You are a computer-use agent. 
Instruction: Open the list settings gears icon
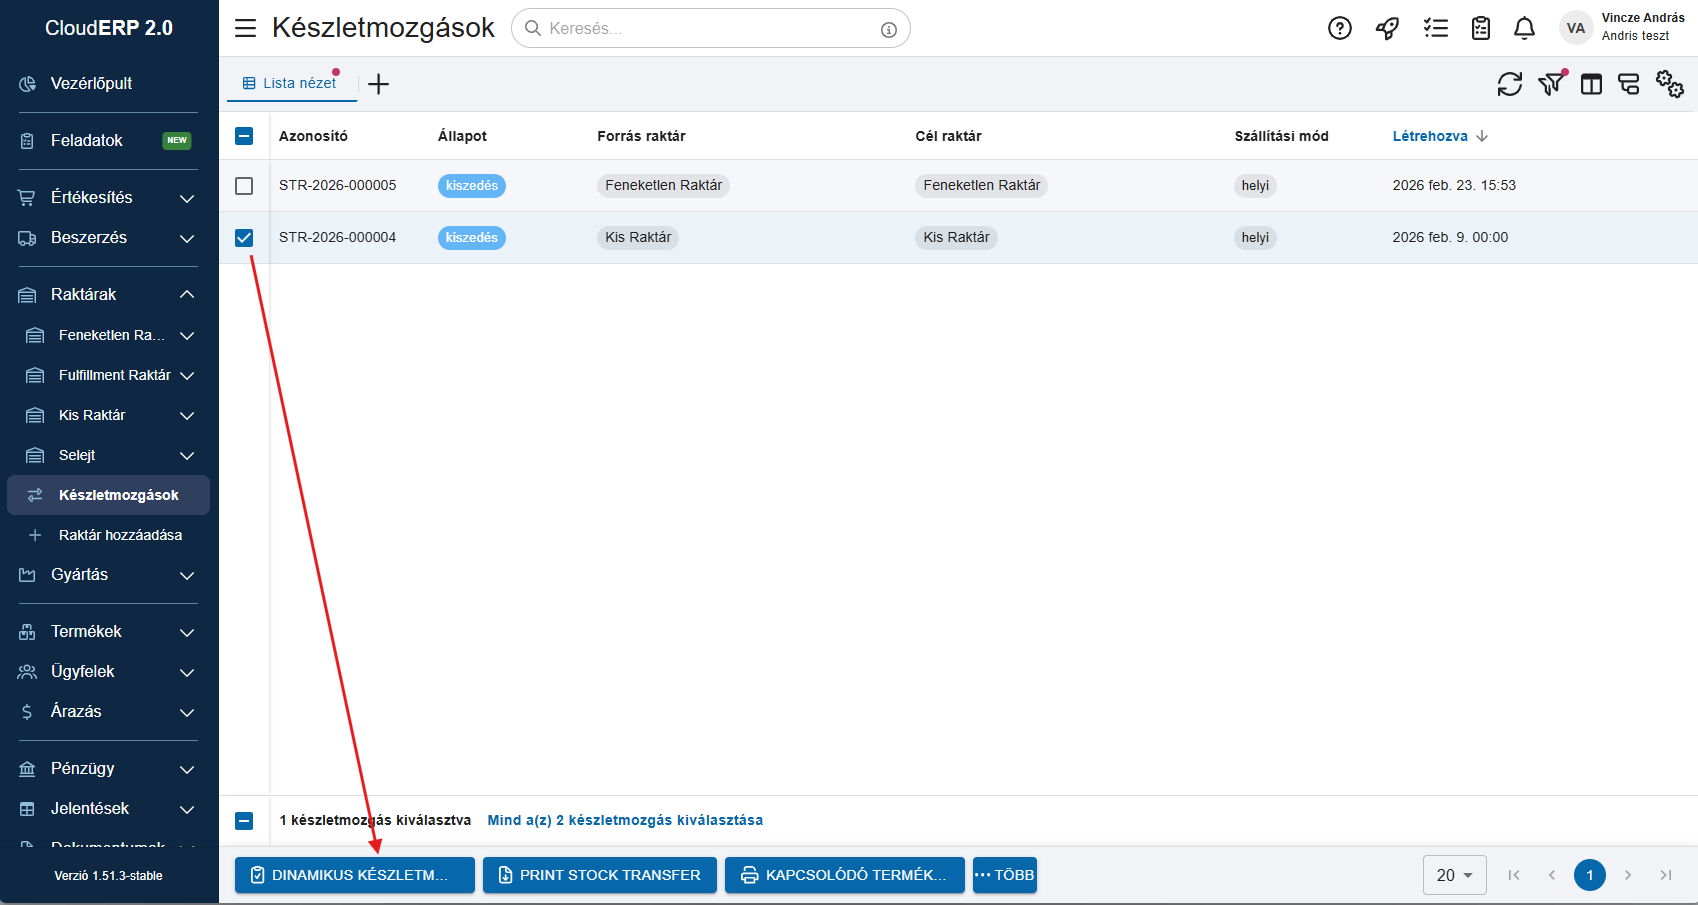click(1669, 84)
